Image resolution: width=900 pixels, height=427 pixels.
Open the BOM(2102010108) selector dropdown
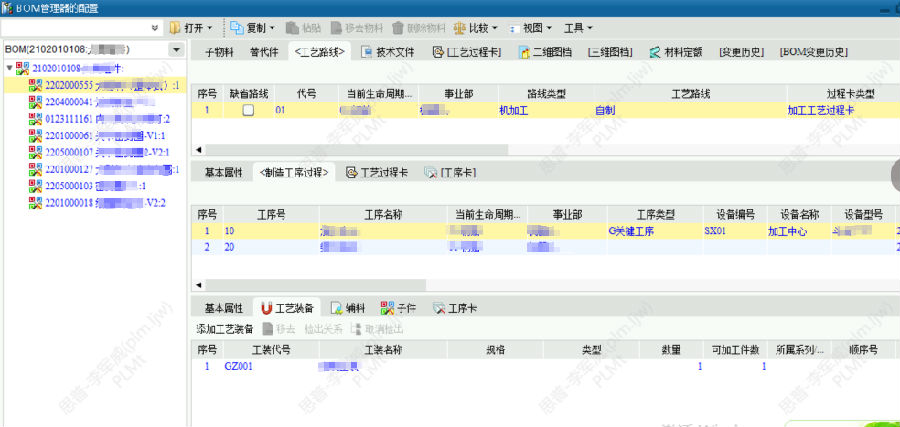(176, 50)
